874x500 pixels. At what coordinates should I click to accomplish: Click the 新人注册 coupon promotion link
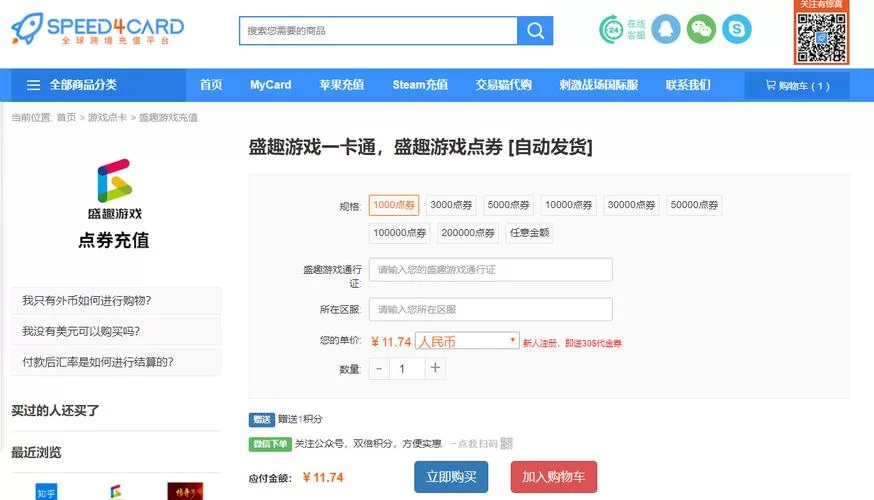pos(572,343)
